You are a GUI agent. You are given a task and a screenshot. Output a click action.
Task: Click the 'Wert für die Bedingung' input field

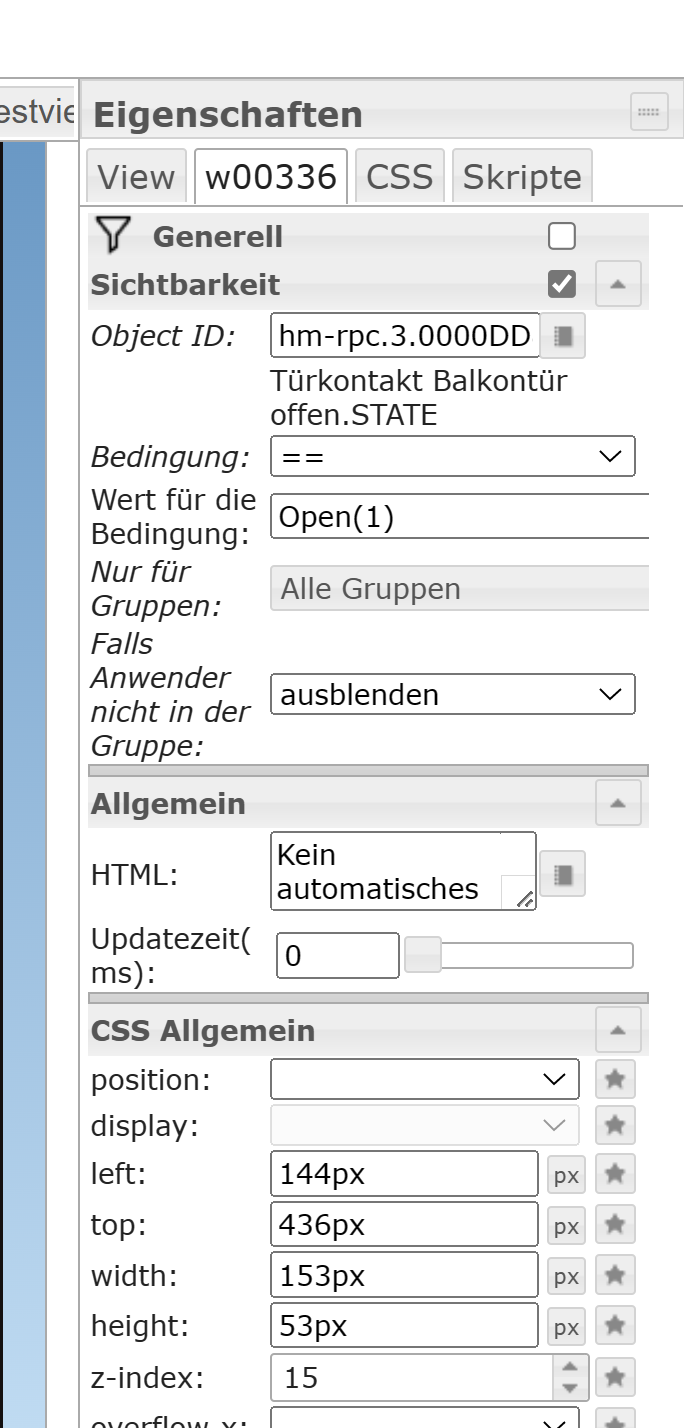(460, 517)
